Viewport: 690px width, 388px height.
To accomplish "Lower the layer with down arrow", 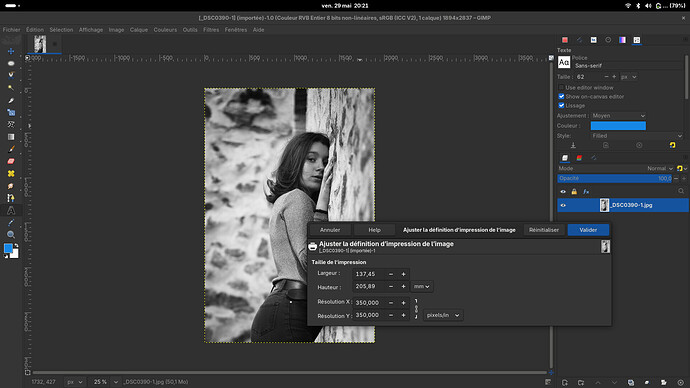I will pos(614,383).
